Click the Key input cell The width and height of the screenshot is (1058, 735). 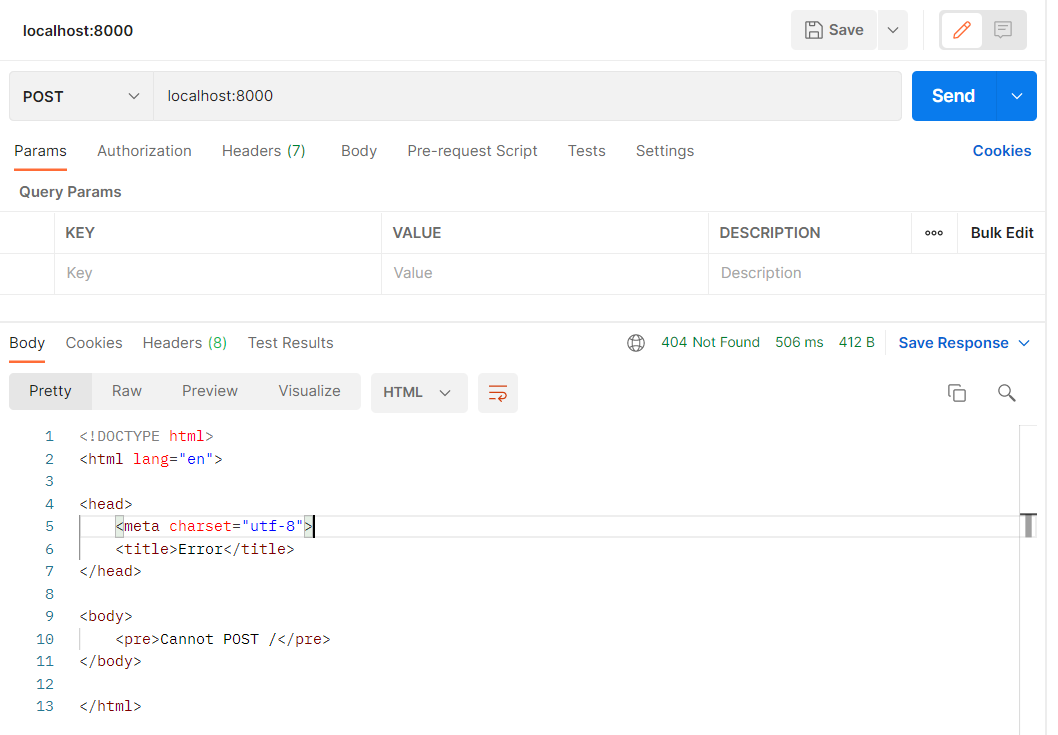point(218,273)
